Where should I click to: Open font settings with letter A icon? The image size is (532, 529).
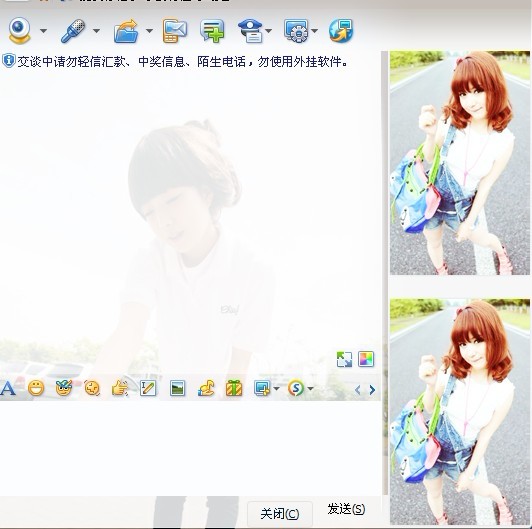click(7, 388)
